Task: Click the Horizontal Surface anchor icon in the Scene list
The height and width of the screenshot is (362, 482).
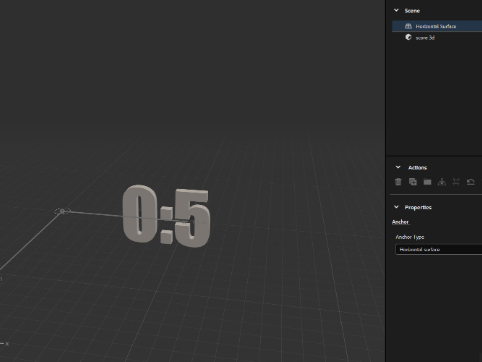Action: [x=408, y=26]
